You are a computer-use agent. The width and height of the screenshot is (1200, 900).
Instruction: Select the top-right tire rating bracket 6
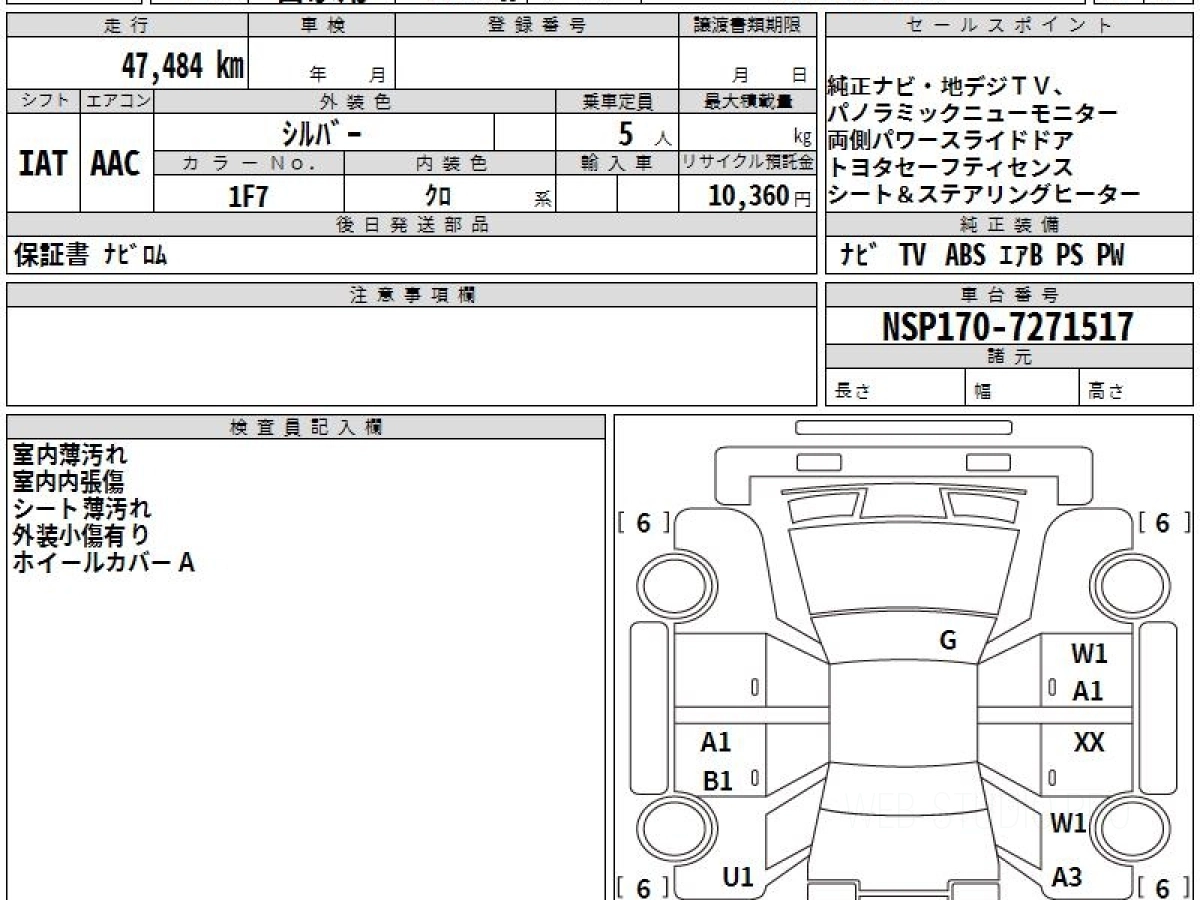click(1163, 522)
